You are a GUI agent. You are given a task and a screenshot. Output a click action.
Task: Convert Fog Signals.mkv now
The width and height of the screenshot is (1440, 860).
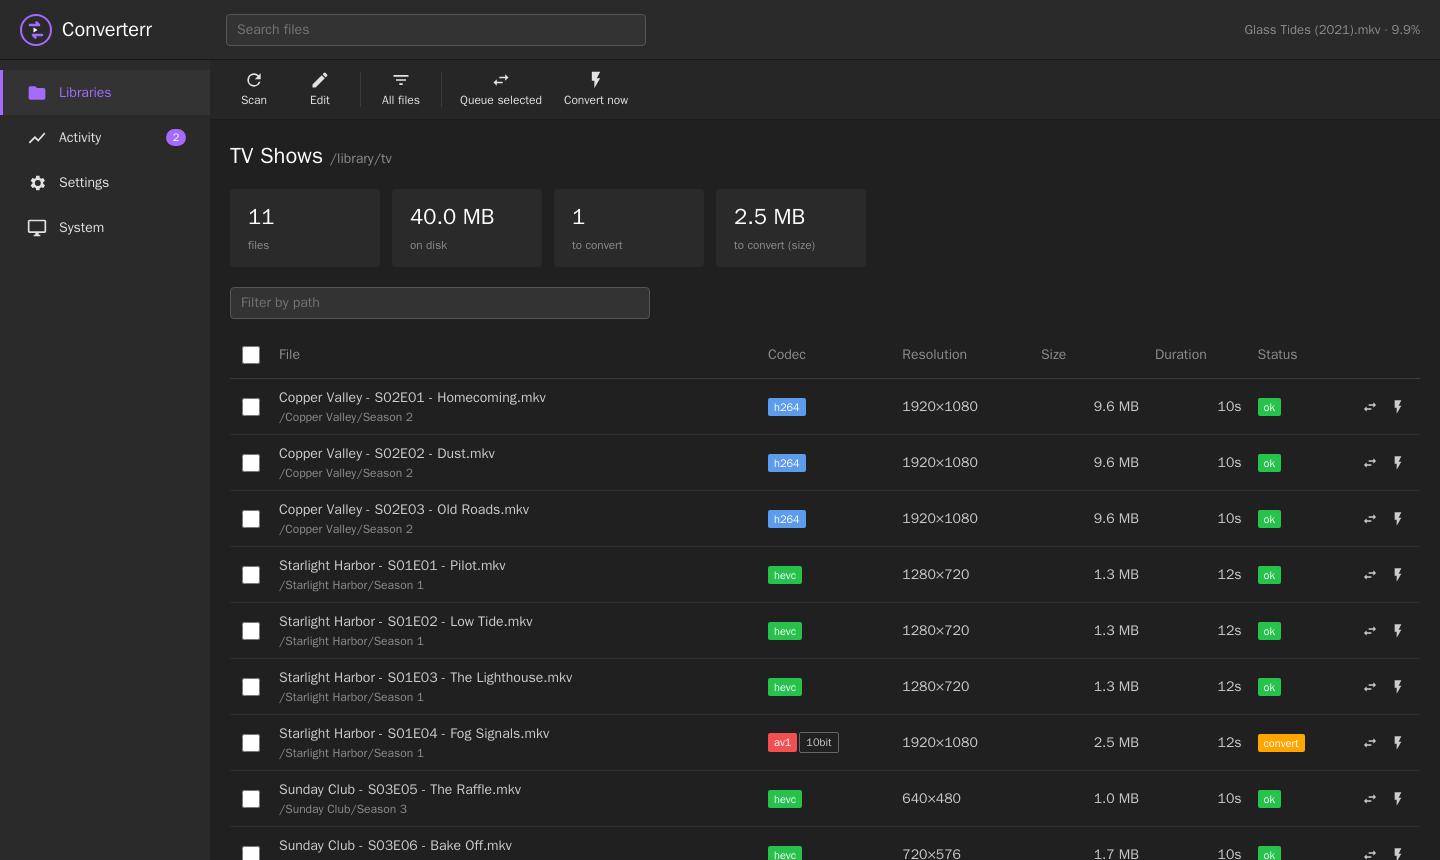(x=1398, y=743)
